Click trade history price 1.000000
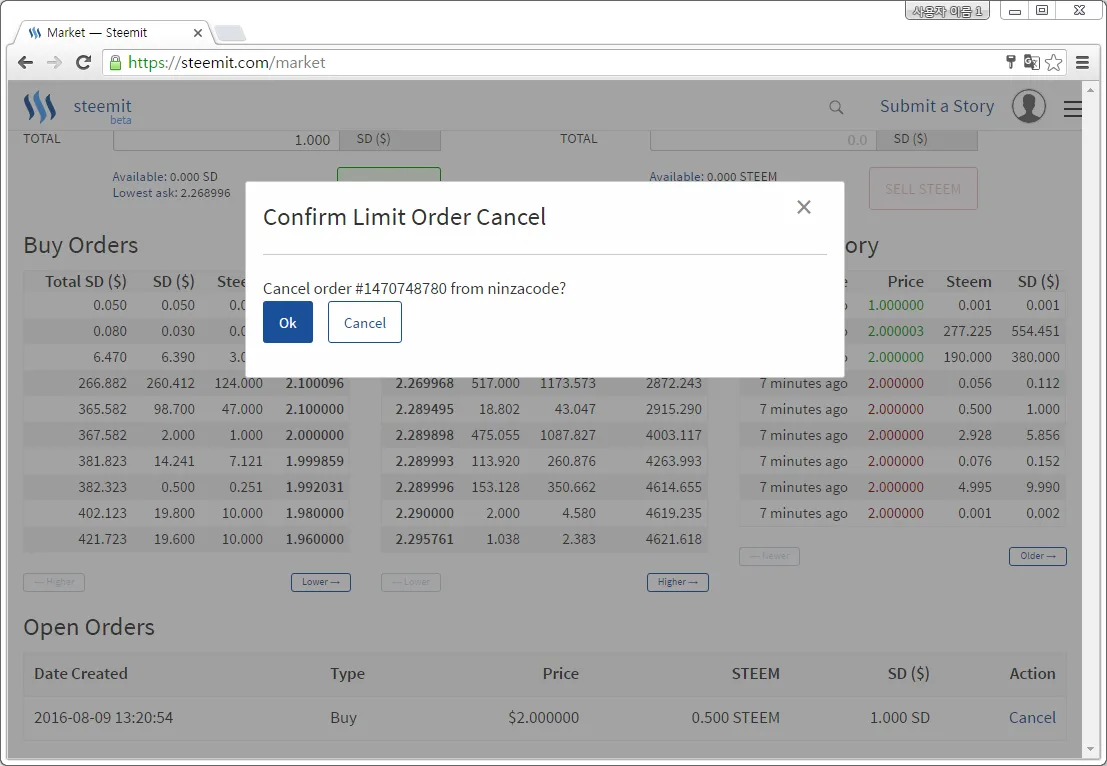The width and height of the screenshot is (1107, 766). 895,305
